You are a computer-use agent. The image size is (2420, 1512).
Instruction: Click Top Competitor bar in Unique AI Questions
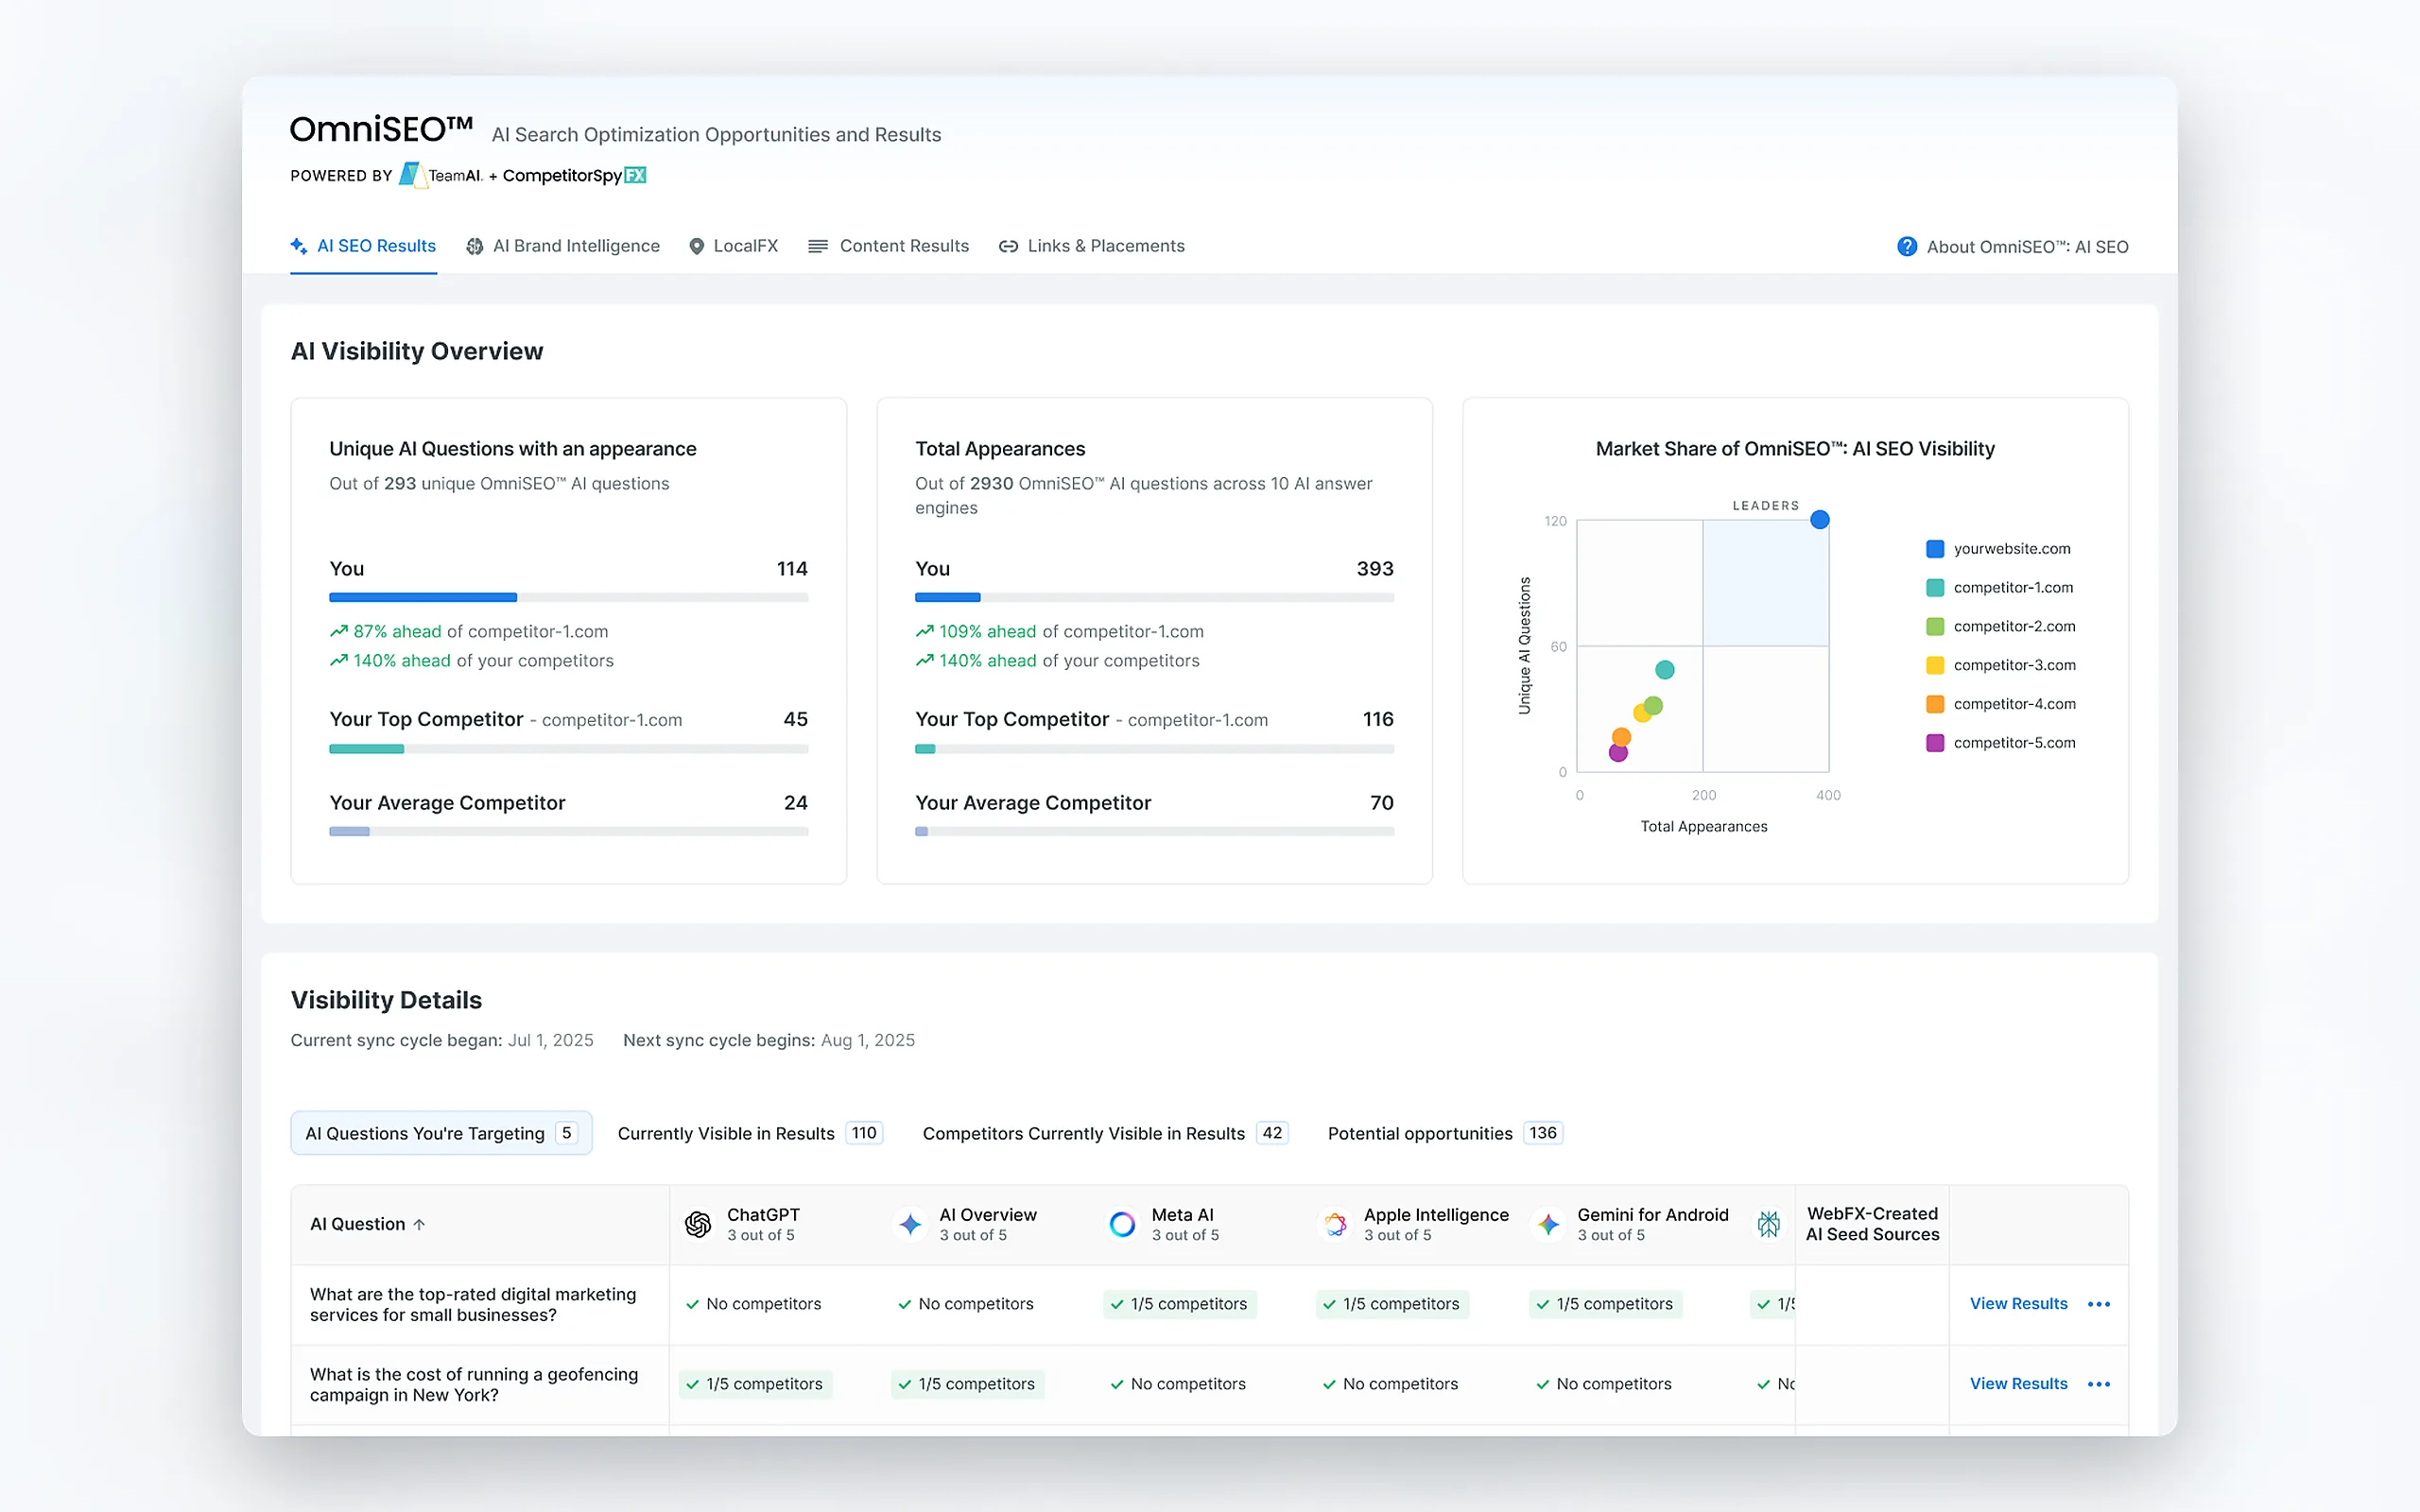[568, 749]
